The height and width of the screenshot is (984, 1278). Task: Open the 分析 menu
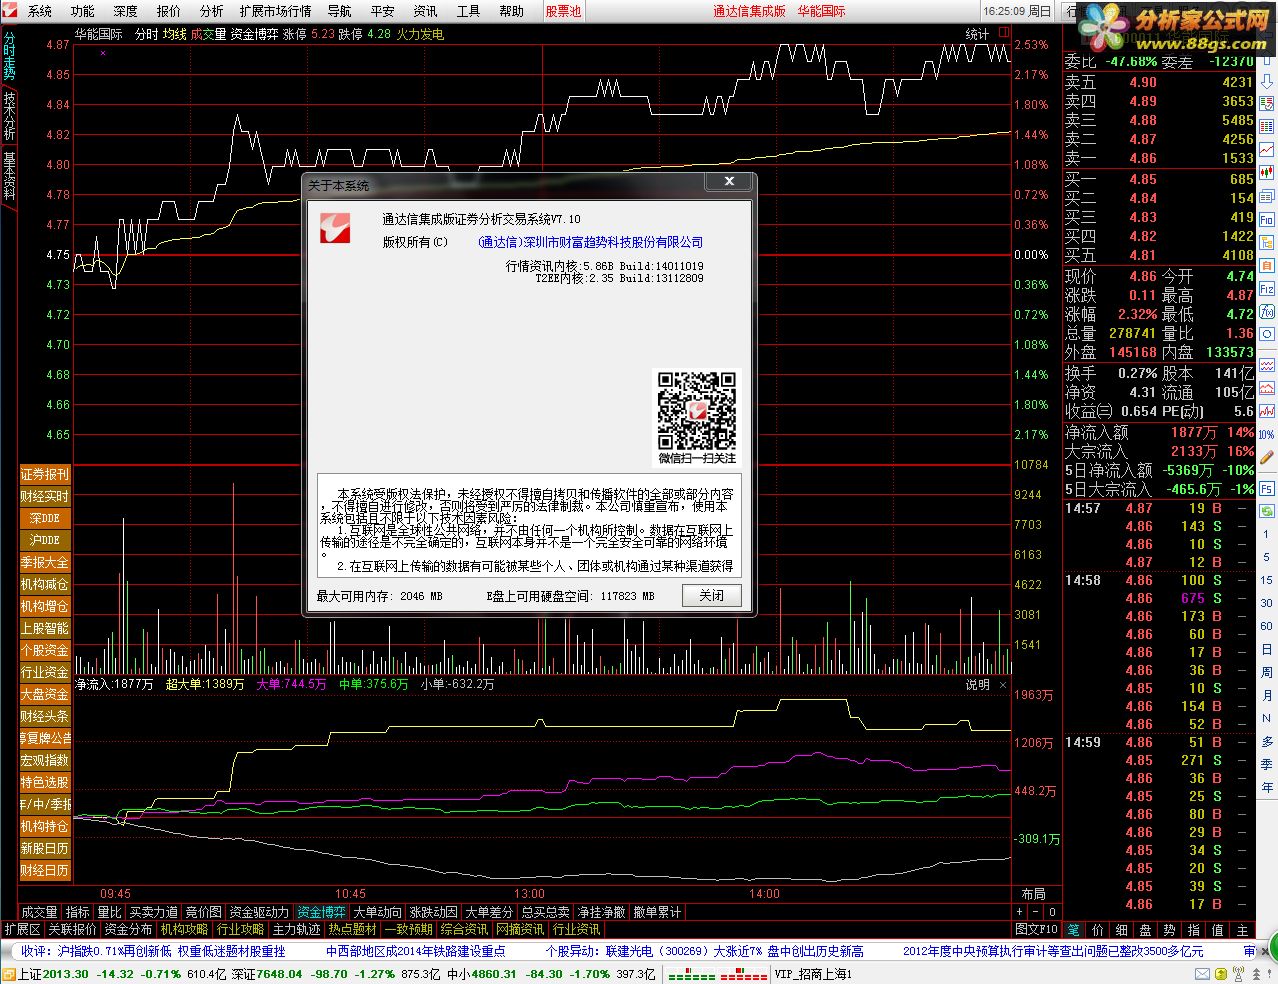click(212, 11)
